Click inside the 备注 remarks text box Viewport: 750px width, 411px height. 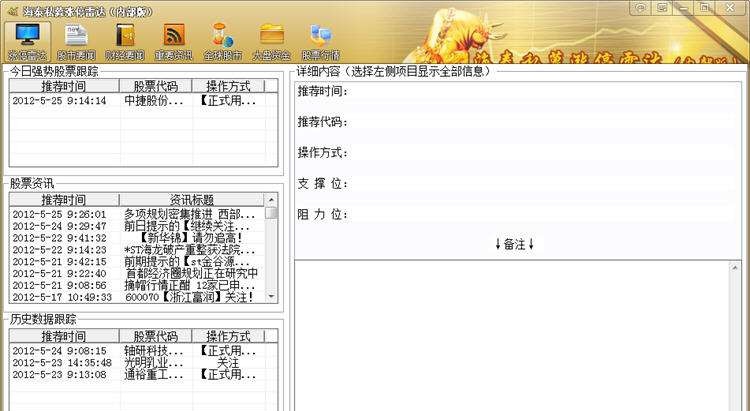point(512,336)
